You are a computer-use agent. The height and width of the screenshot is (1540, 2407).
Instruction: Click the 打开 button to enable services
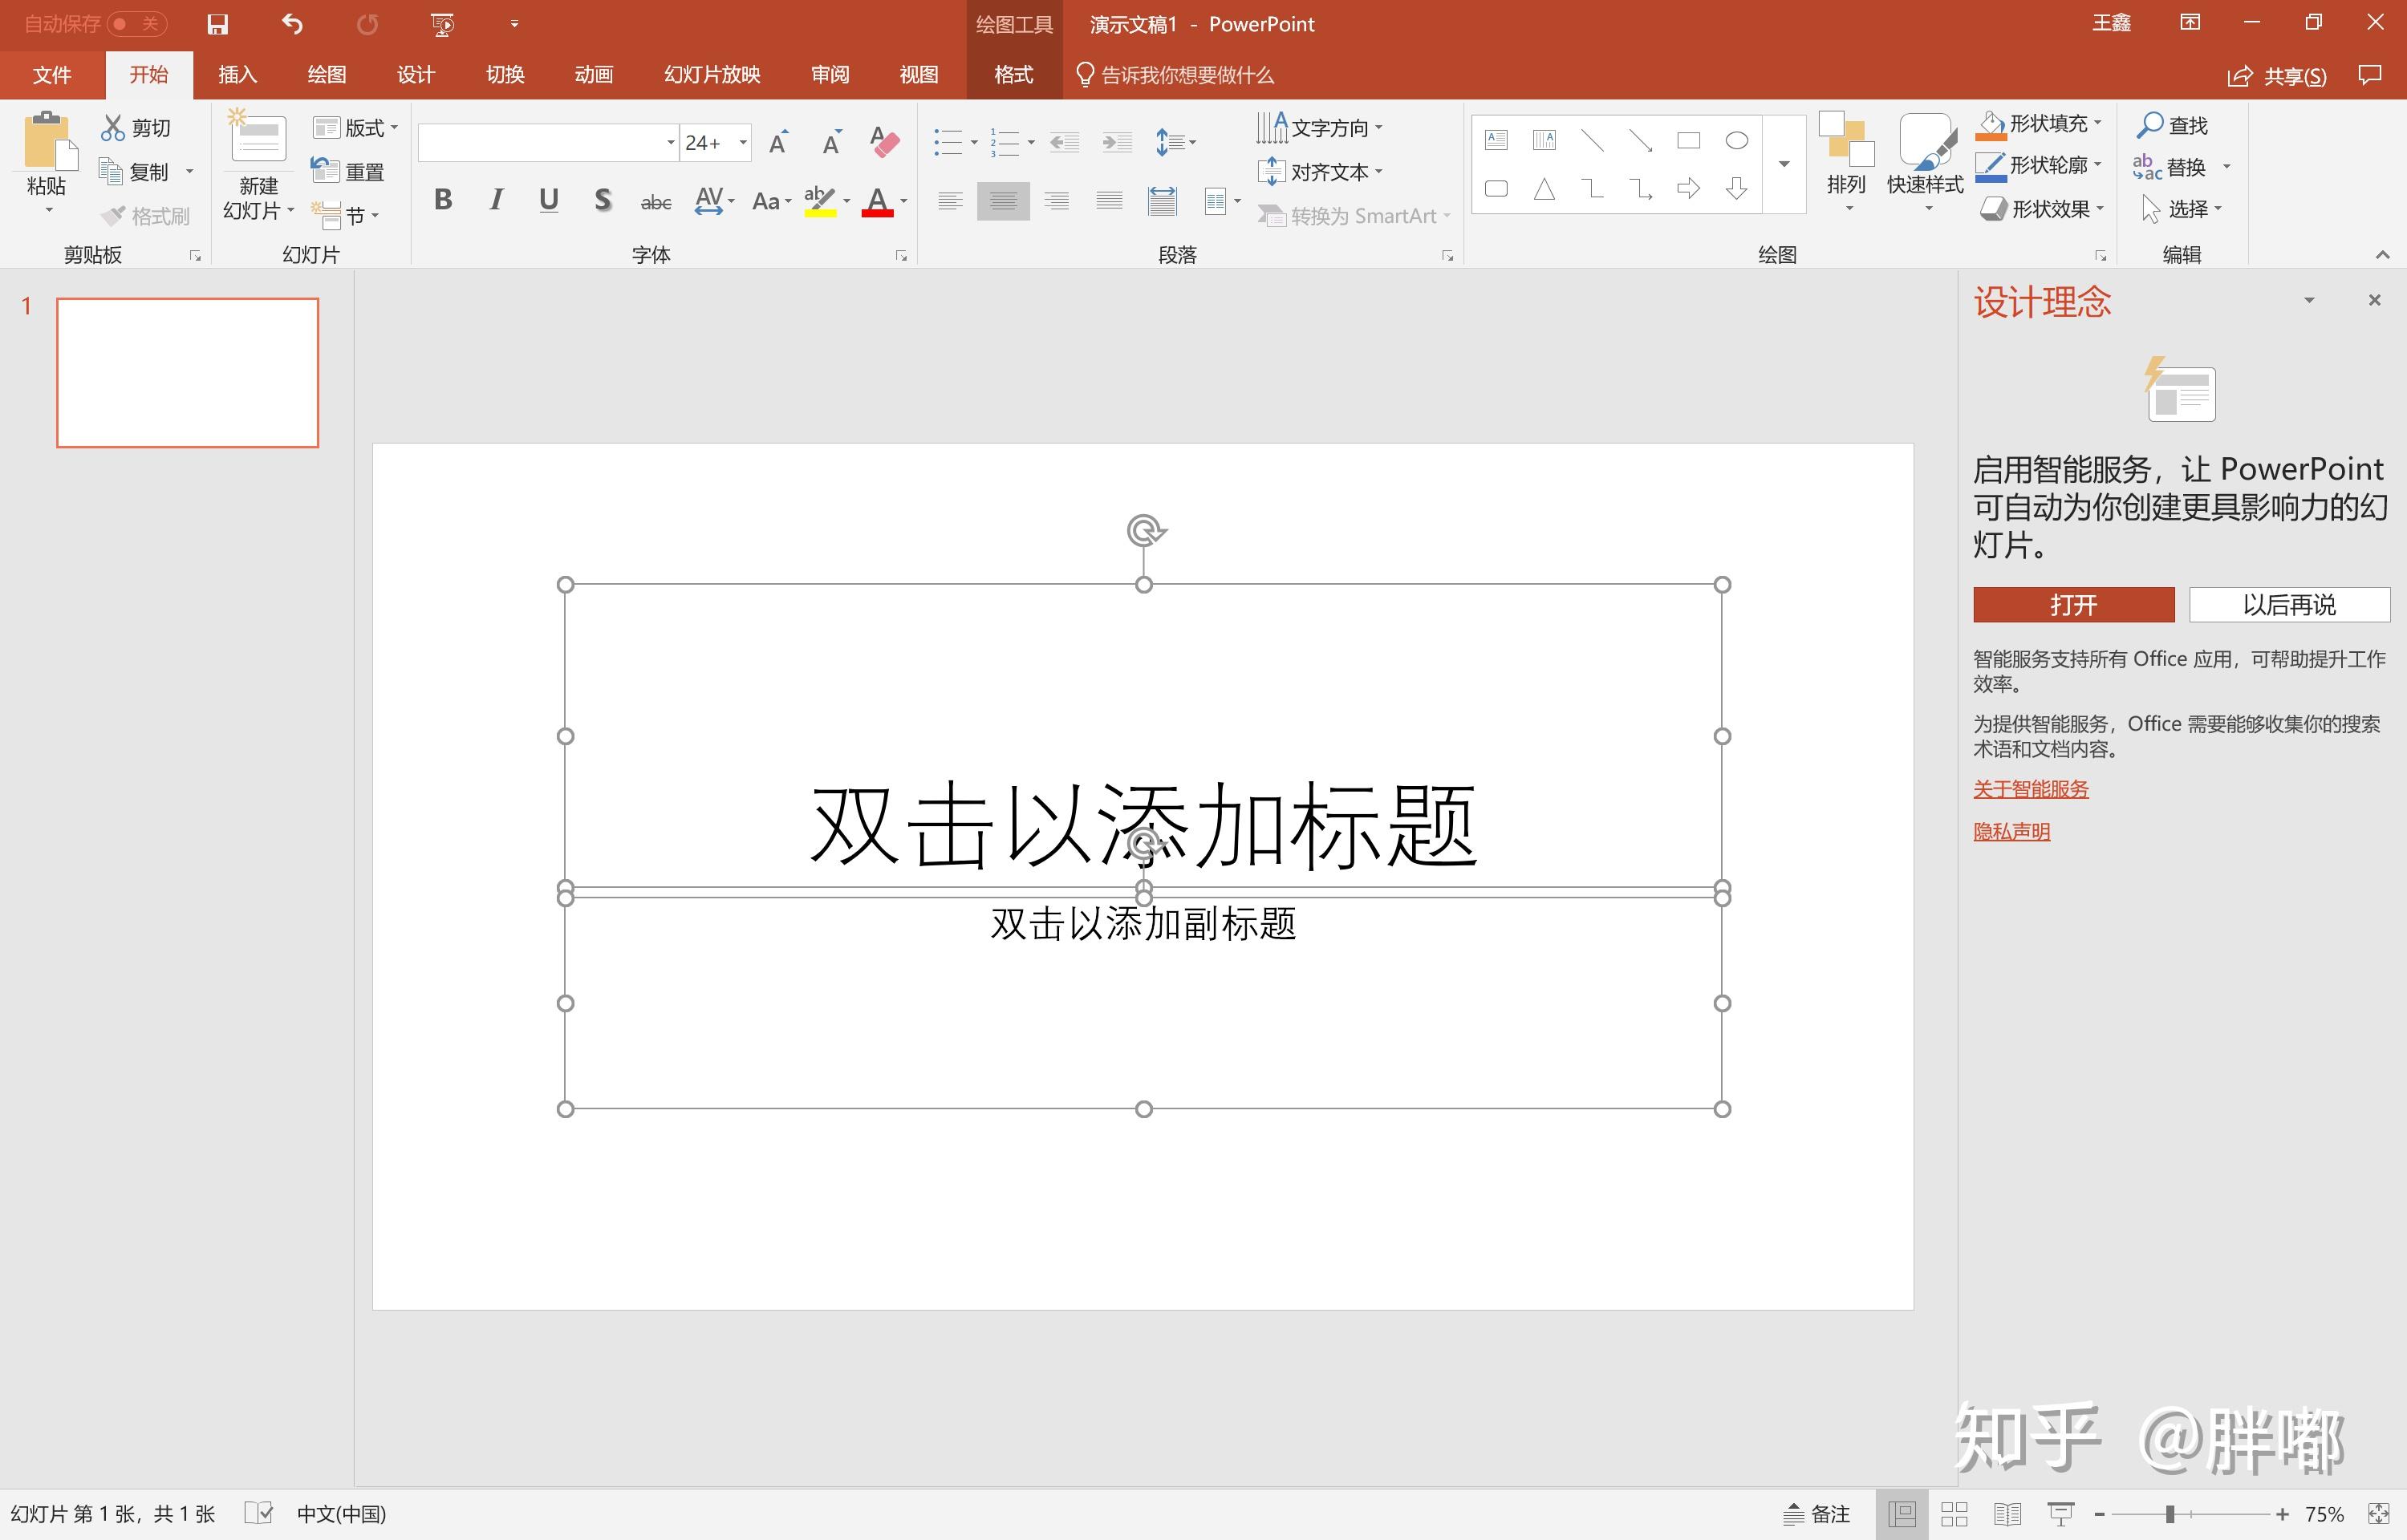click(2073, 605)
